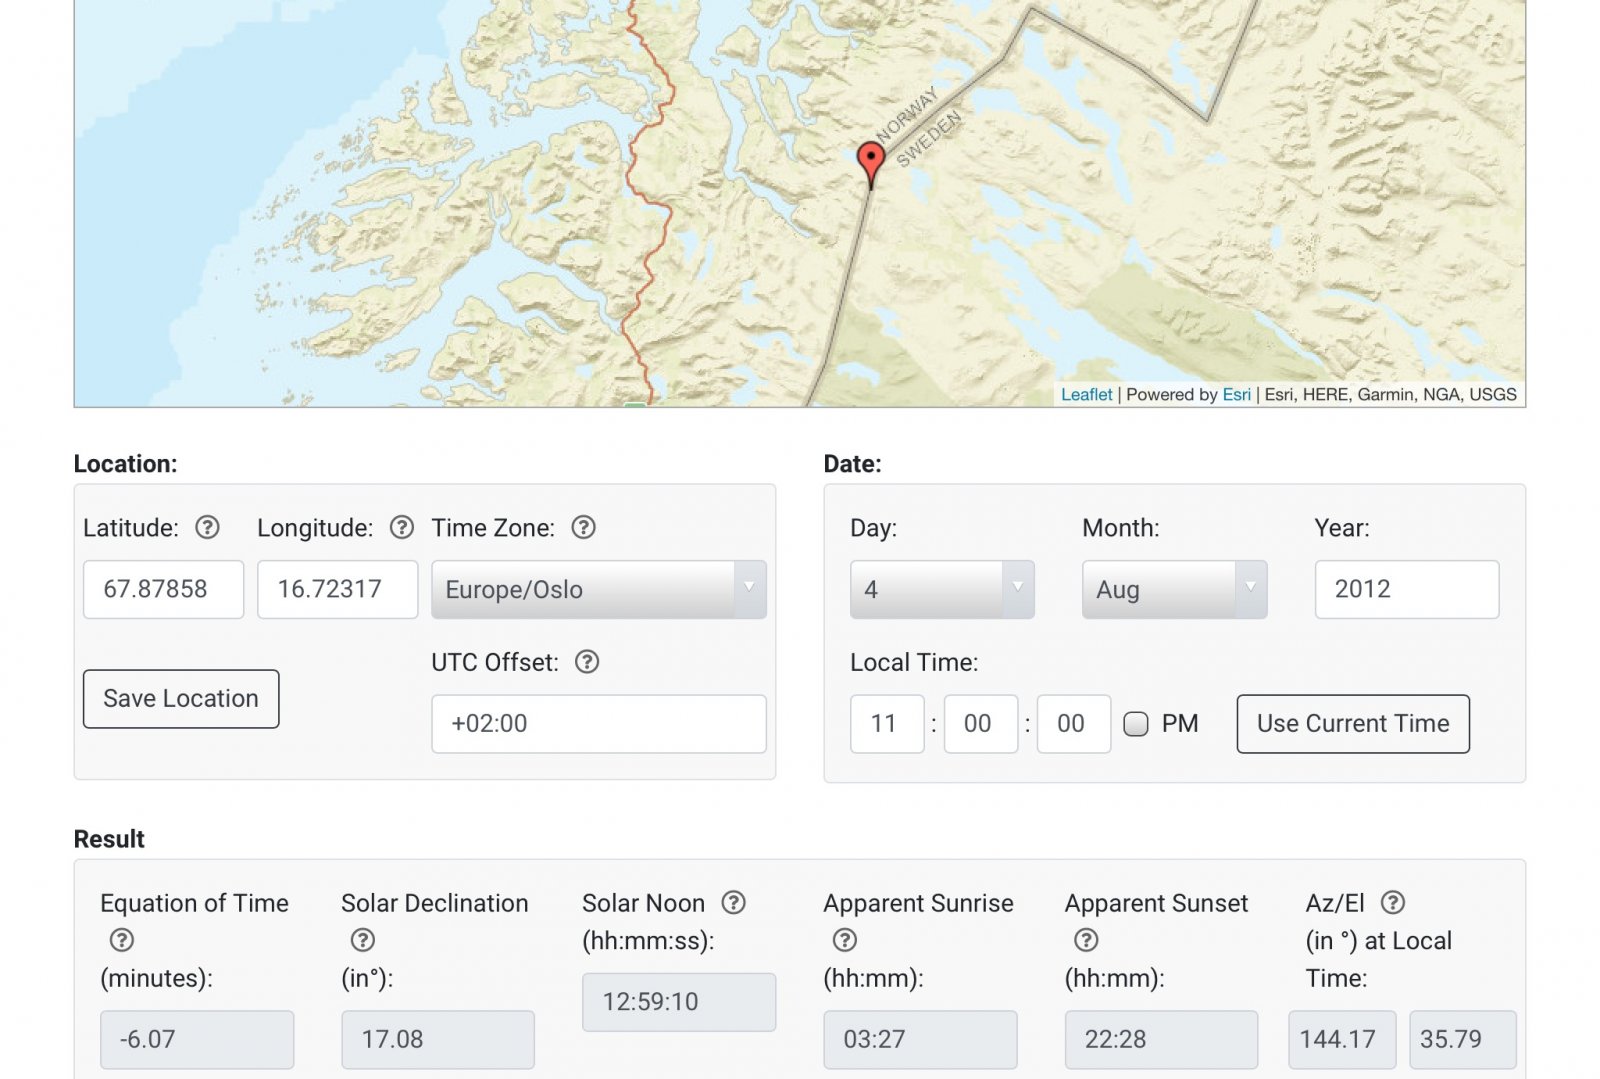Click the Year field showing 2012

coord(1406,589)
